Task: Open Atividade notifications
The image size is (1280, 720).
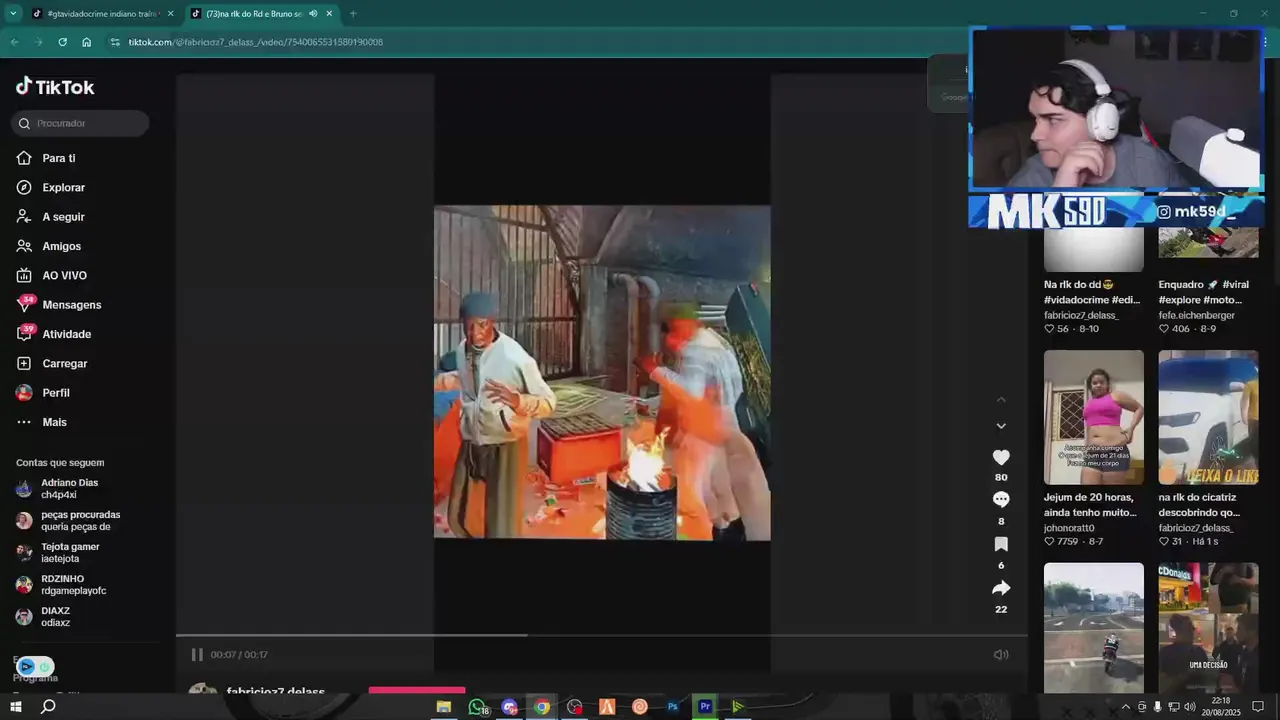Action: click(54, 334)
